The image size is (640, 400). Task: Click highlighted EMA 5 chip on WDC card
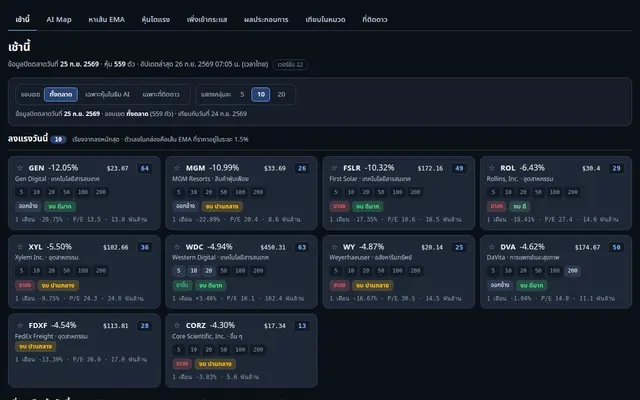point(178,271)
